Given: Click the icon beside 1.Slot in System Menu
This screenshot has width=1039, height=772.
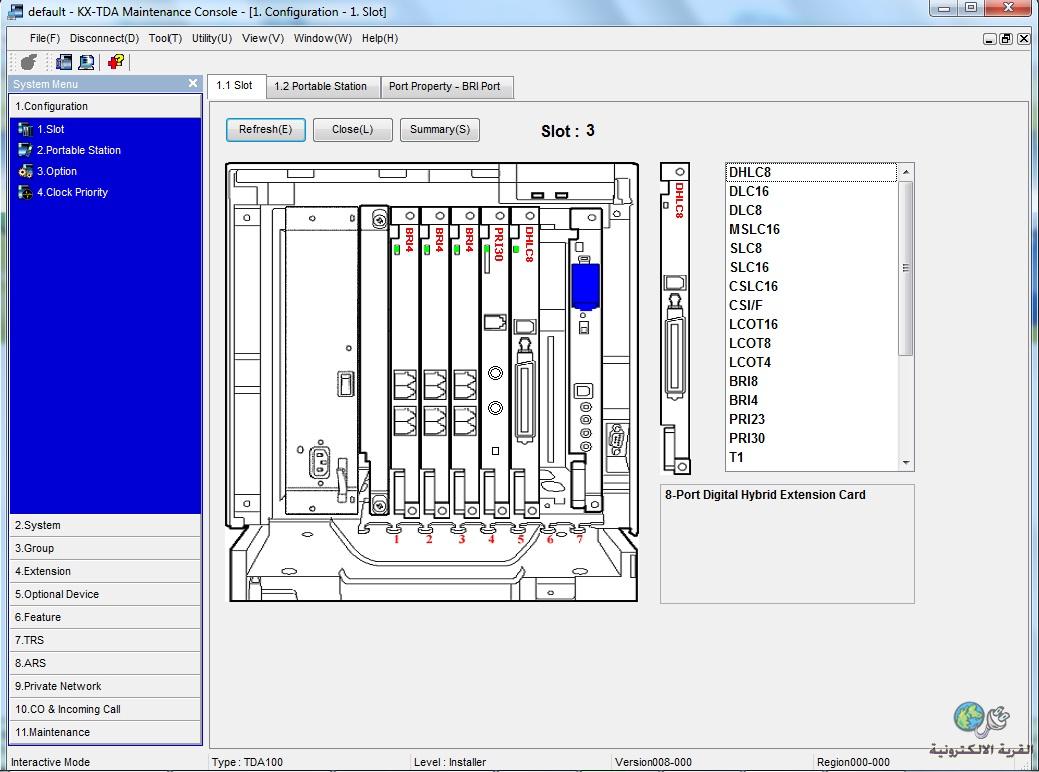Looking at the screenshot, I should pyautogui.click(x=25, y=129).
